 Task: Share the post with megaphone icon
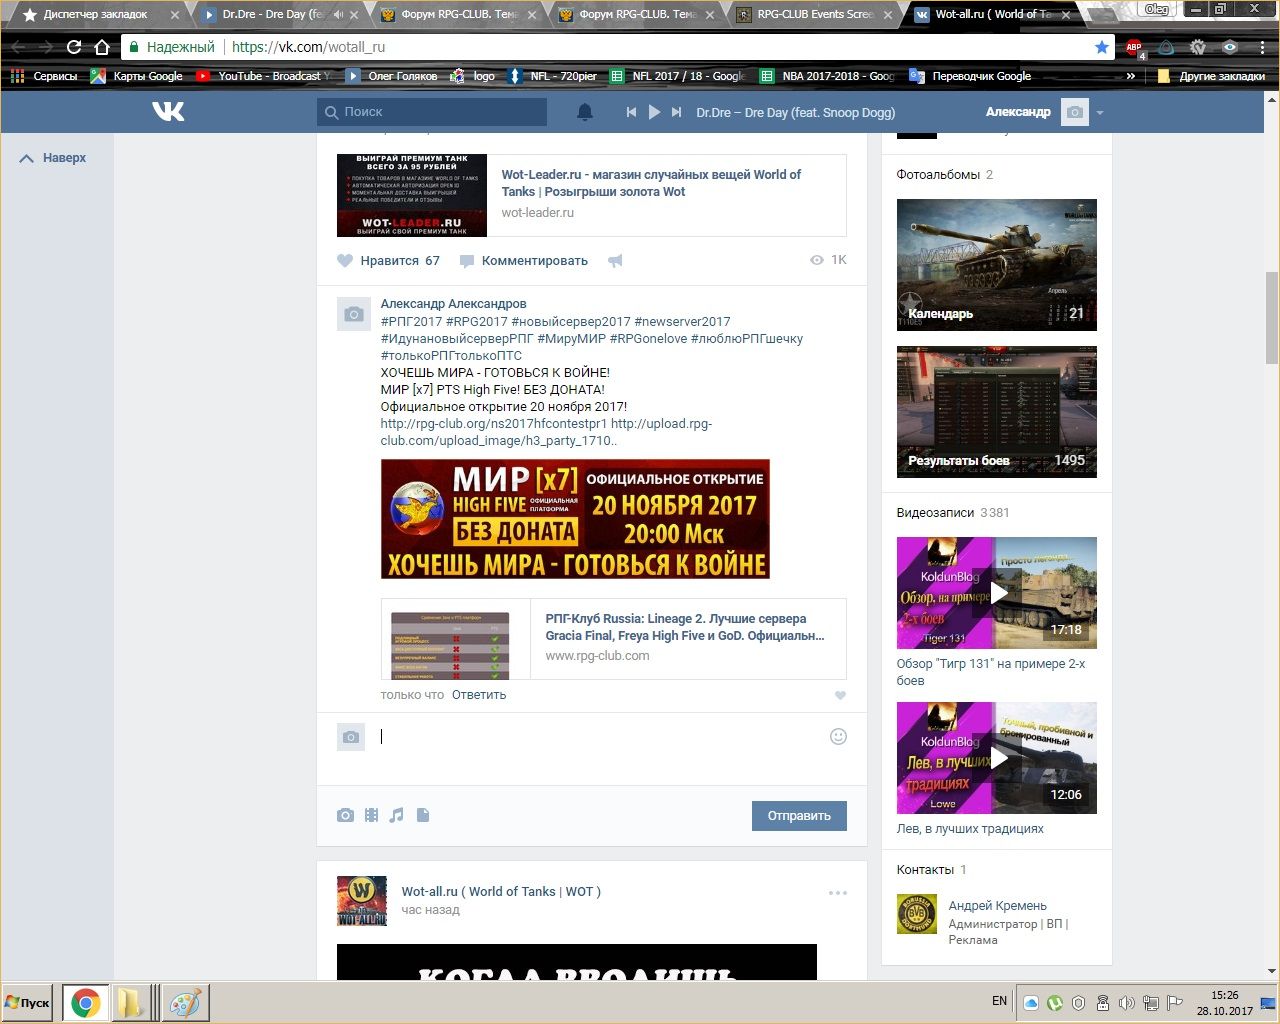[x=615, y=261]
